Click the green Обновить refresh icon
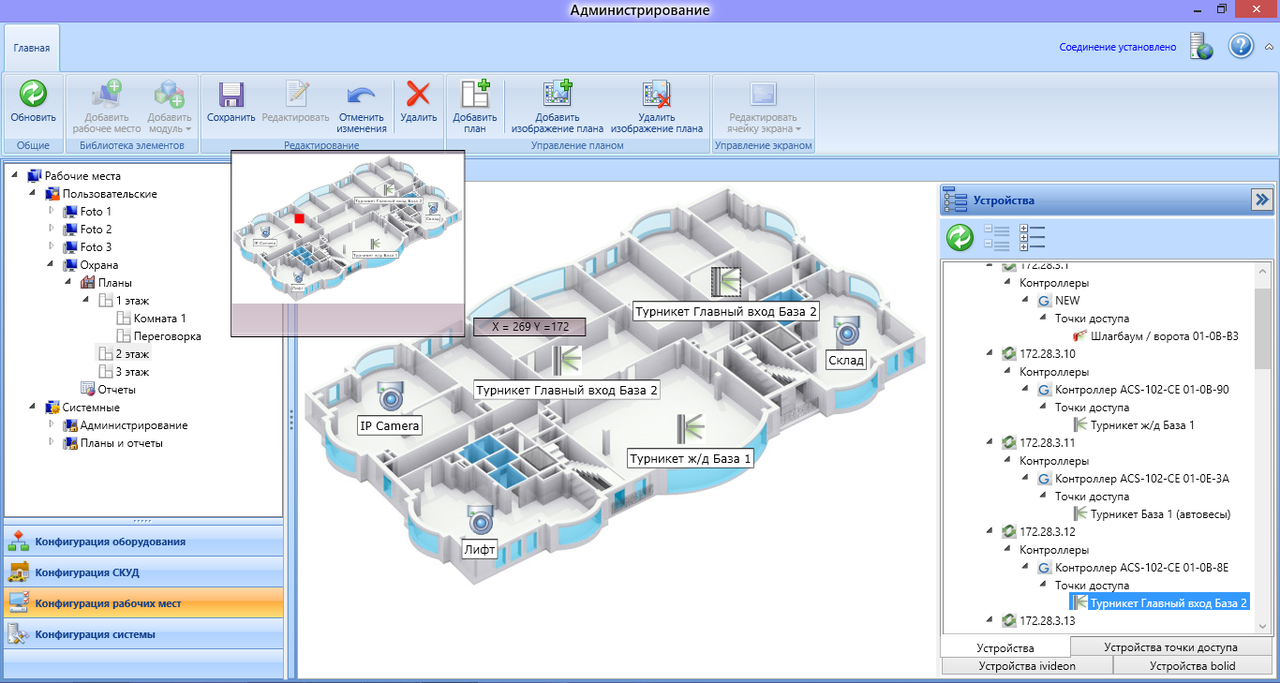This screenshot has width=1280, height=683. (33, 95)
